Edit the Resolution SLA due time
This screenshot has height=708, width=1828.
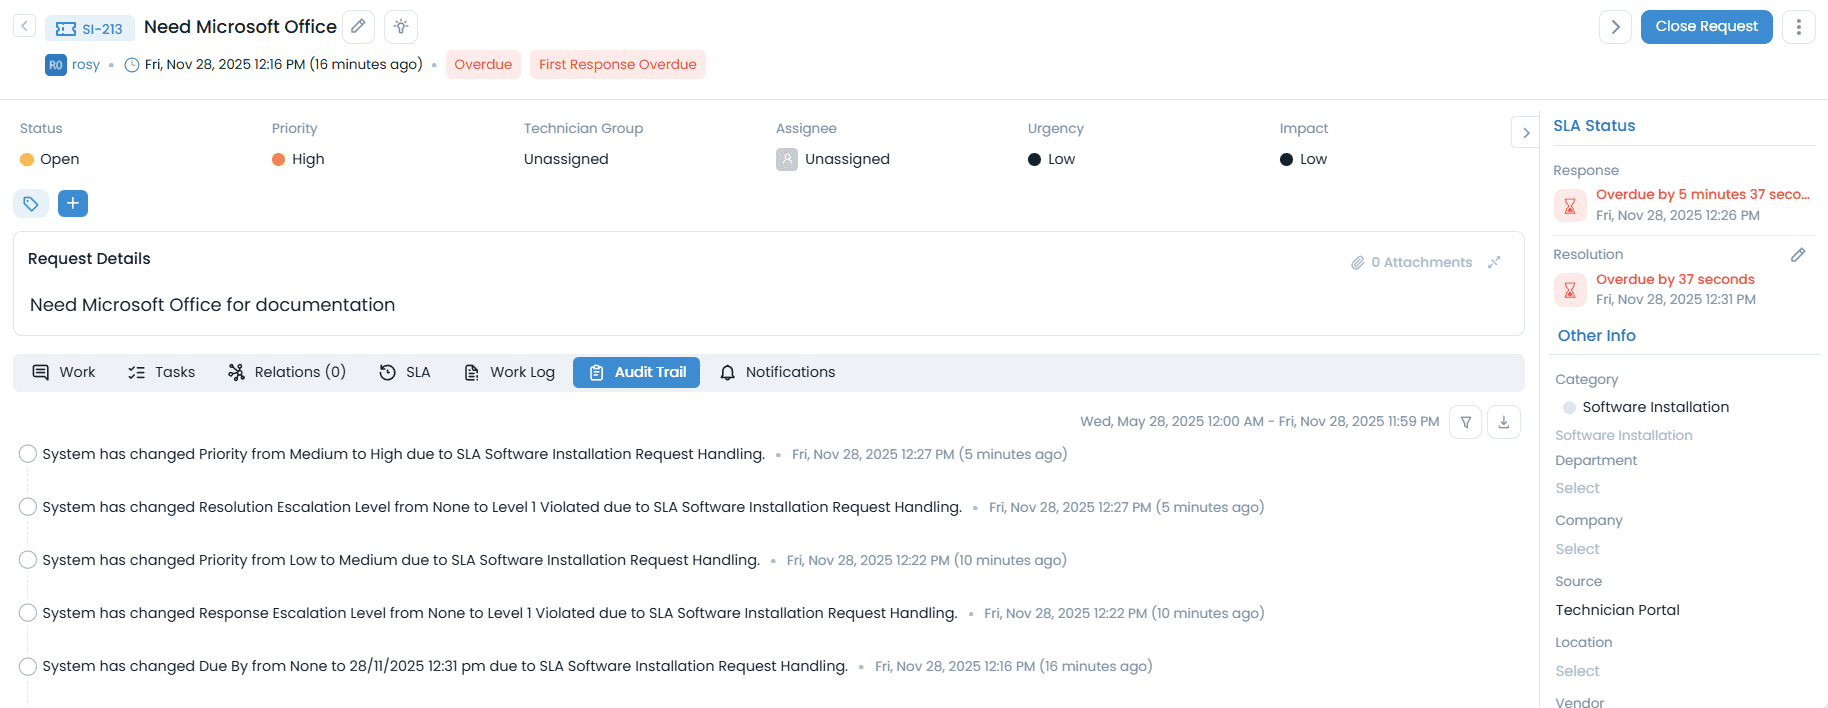(x=1797, y=255)
